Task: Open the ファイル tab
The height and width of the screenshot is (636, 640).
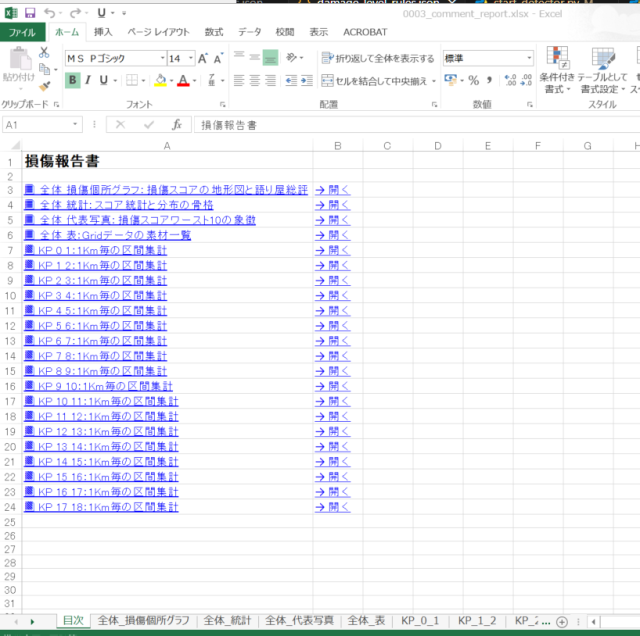Action: tap(22, 32)
